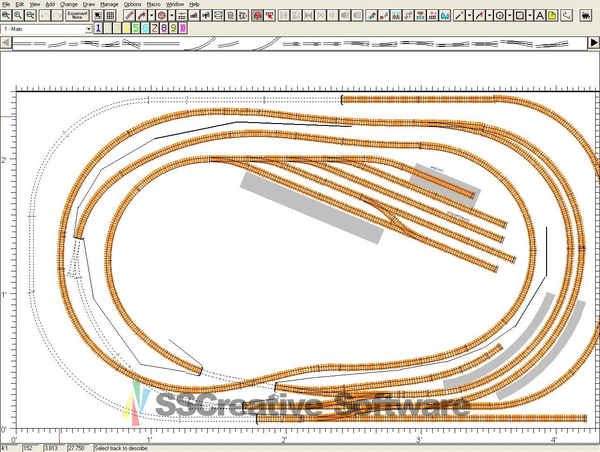Expand the box tool options arrow
Viewport: 600px width, 452px height.
tap(530, 16)
